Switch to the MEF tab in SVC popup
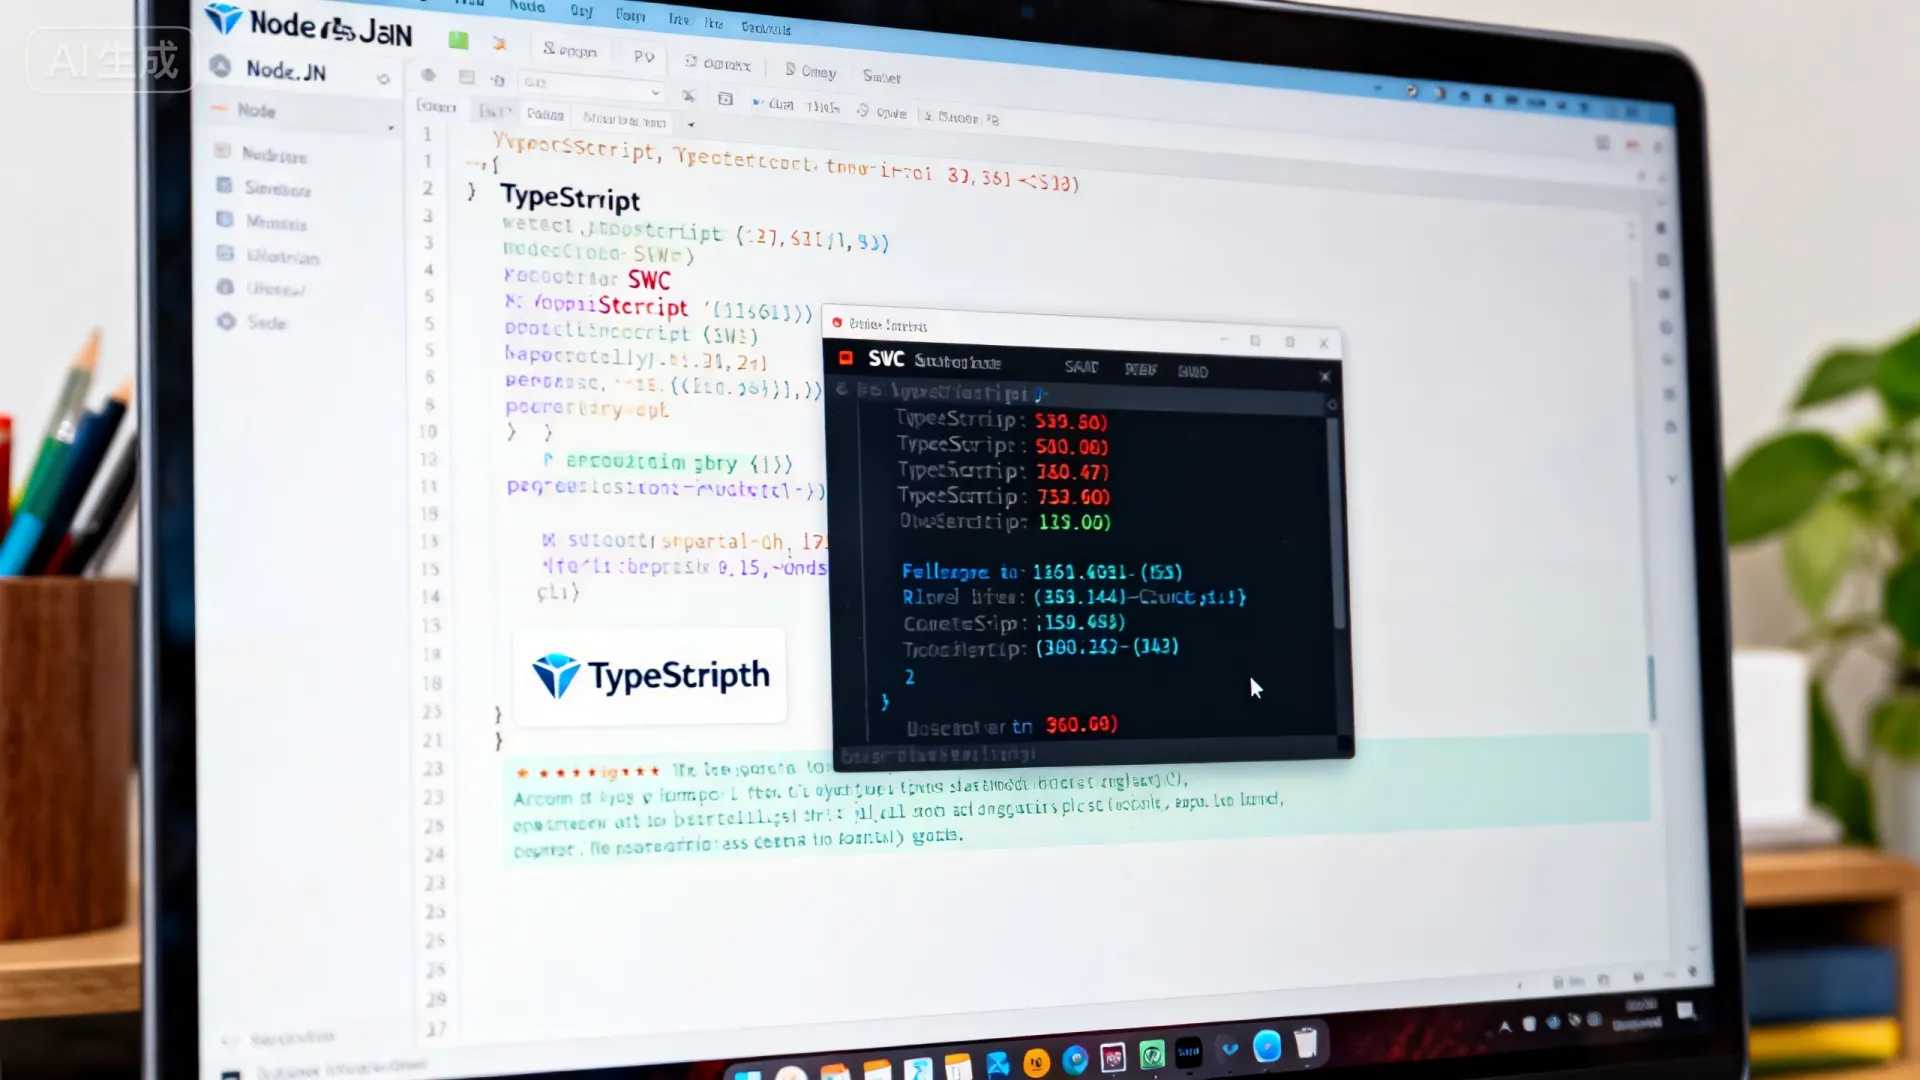This screenshot has width=1920, height=1080. point(1140,370)
